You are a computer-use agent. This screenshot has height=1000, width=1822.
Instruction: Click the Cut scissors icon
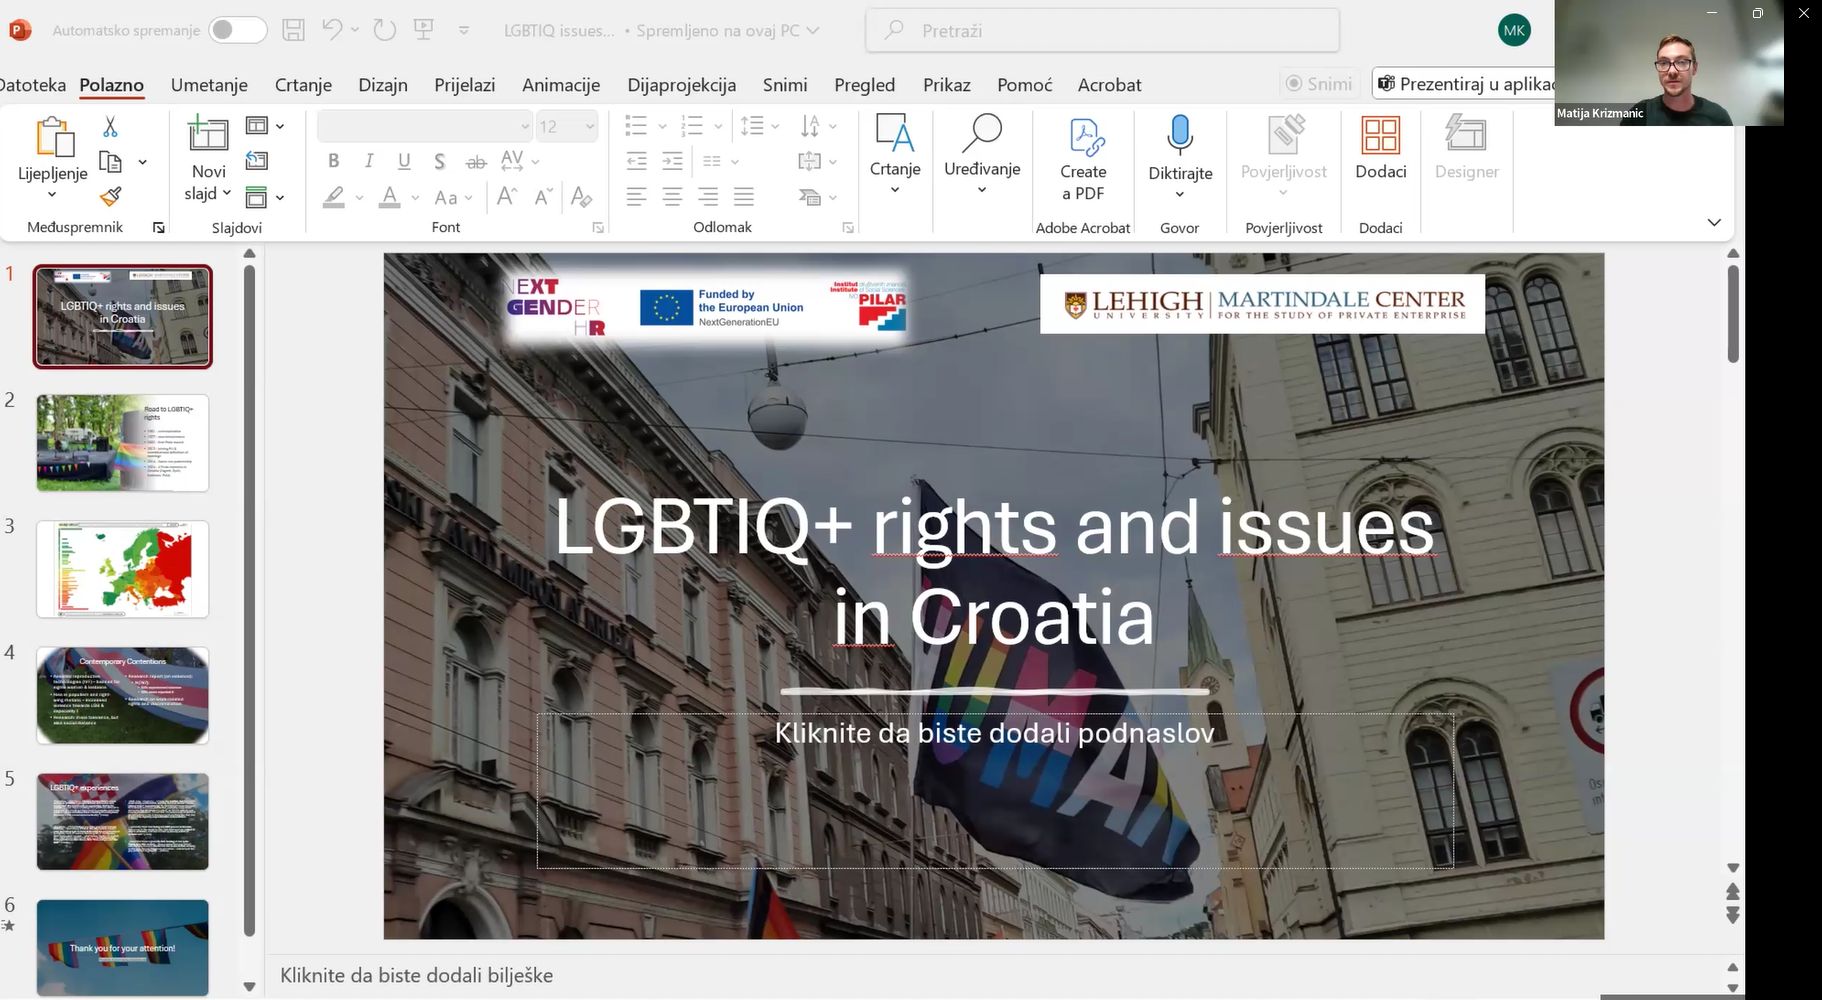point(110,127)
